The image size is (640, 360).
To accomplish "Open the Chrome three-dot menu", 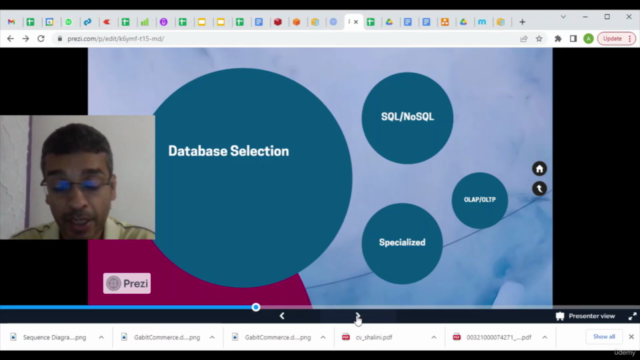I will pos(630,39).
